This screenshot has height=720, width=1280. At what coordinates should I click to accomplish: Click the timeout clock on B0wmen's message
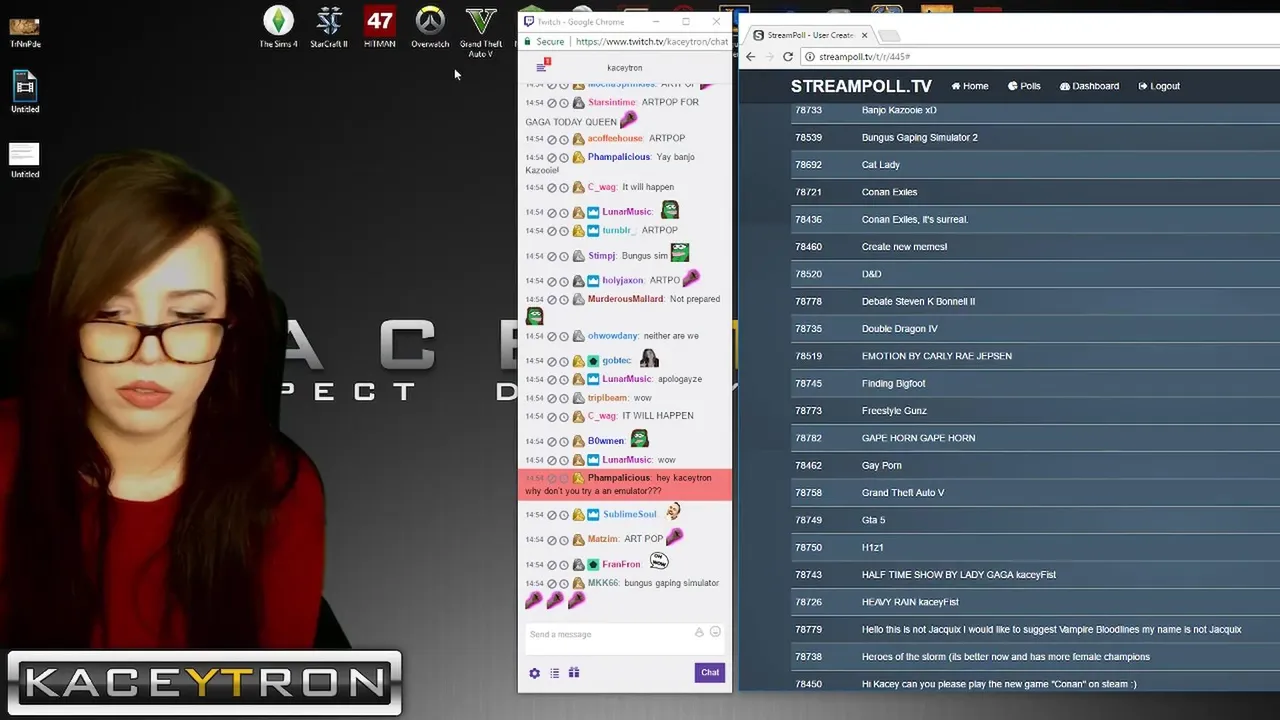point(564,441)
